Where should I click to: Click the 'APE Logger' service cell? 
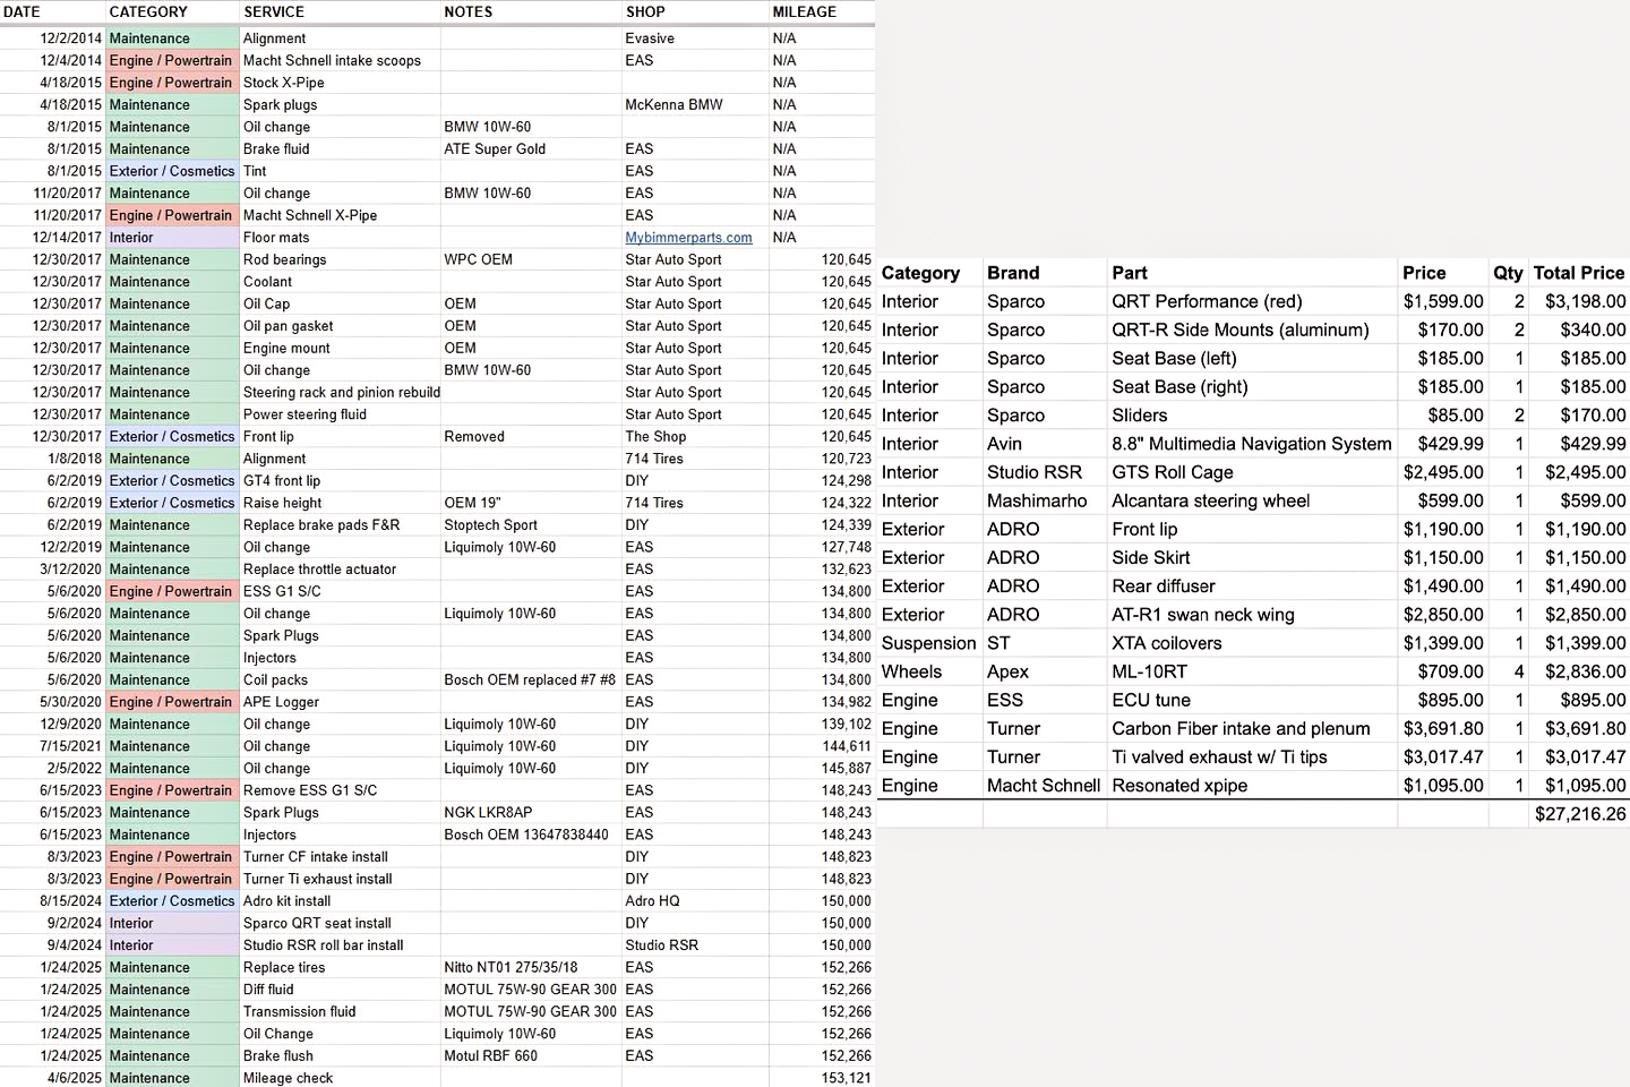click(x=340, y=702)
